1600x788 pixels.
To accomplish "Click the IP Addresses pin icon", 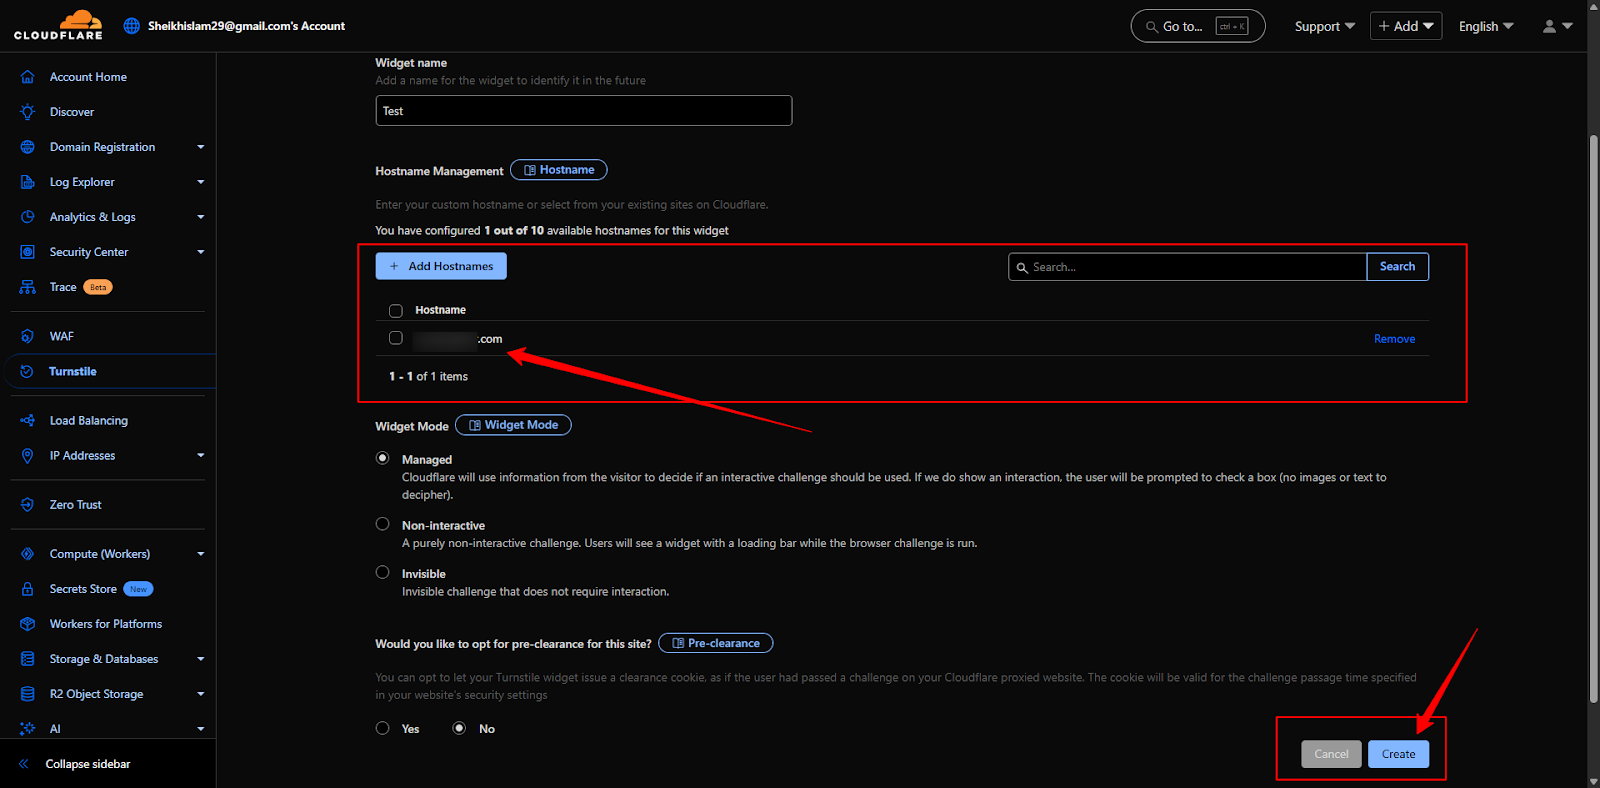I will point(28,456).
